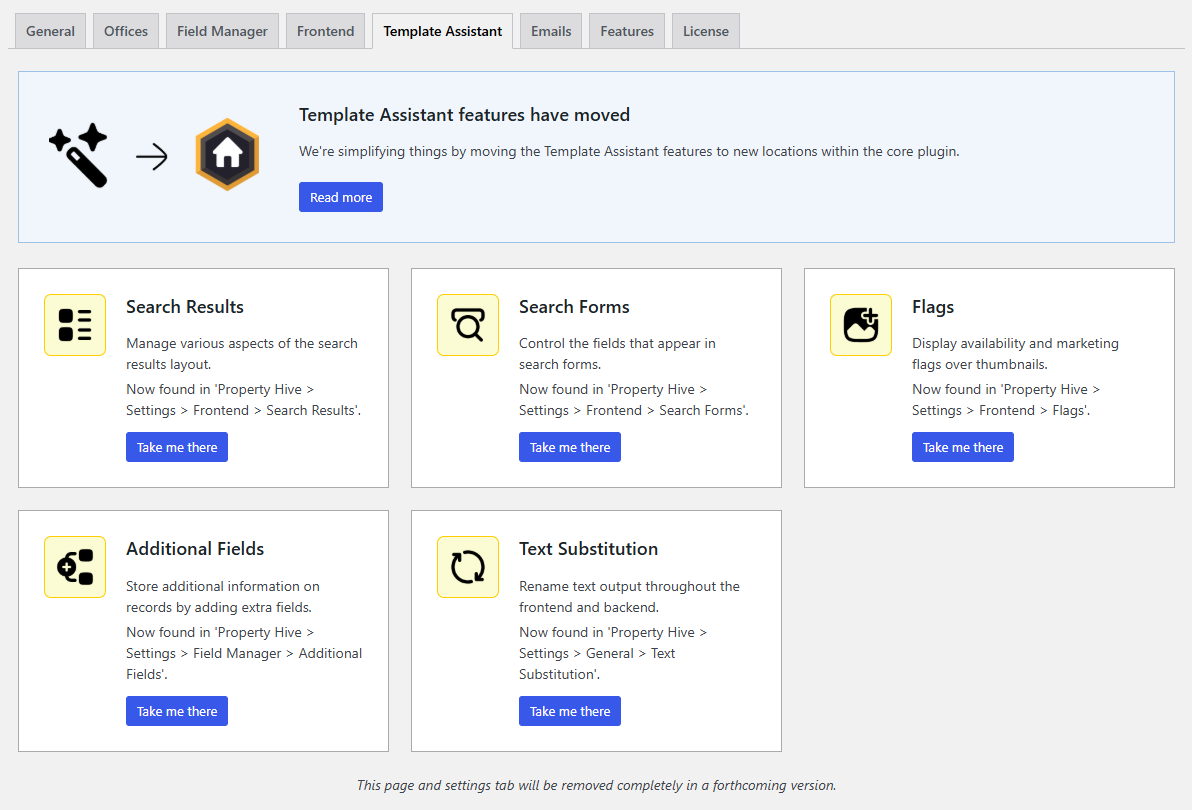Click Take me there under Search Results

click(177, 446)
